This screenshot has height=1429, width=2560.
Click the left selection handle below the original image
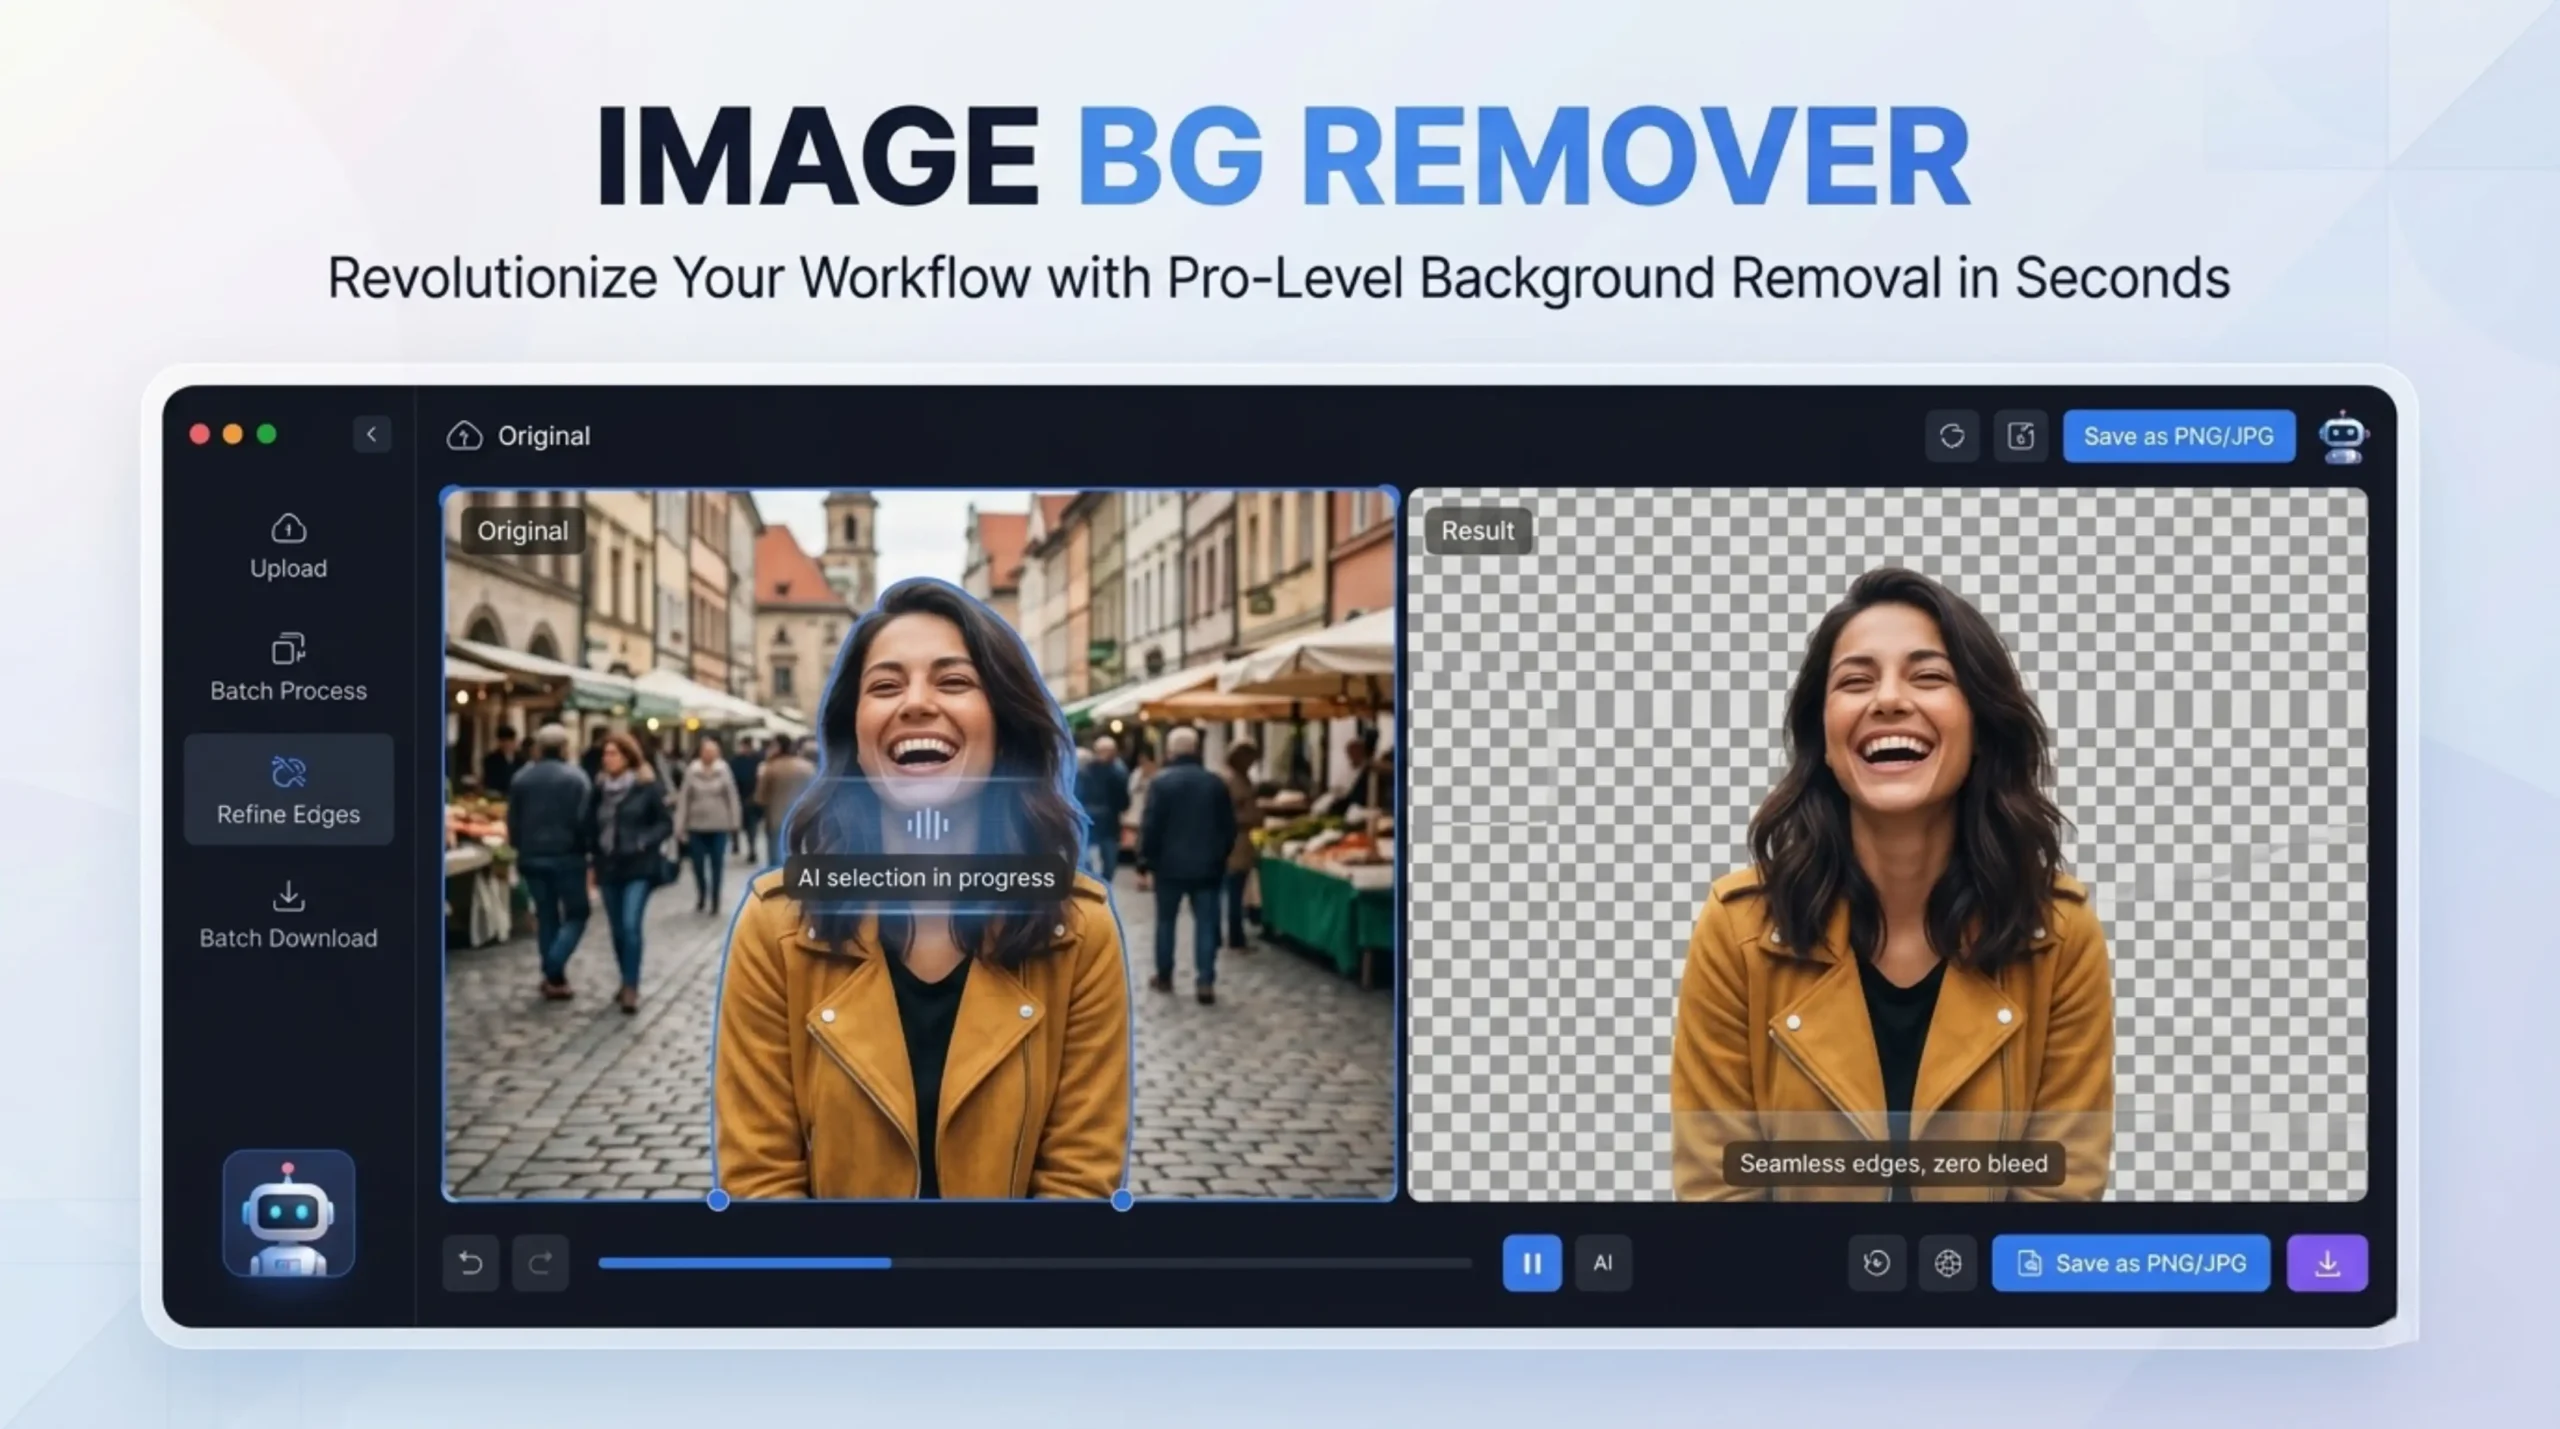[718, 1200]
